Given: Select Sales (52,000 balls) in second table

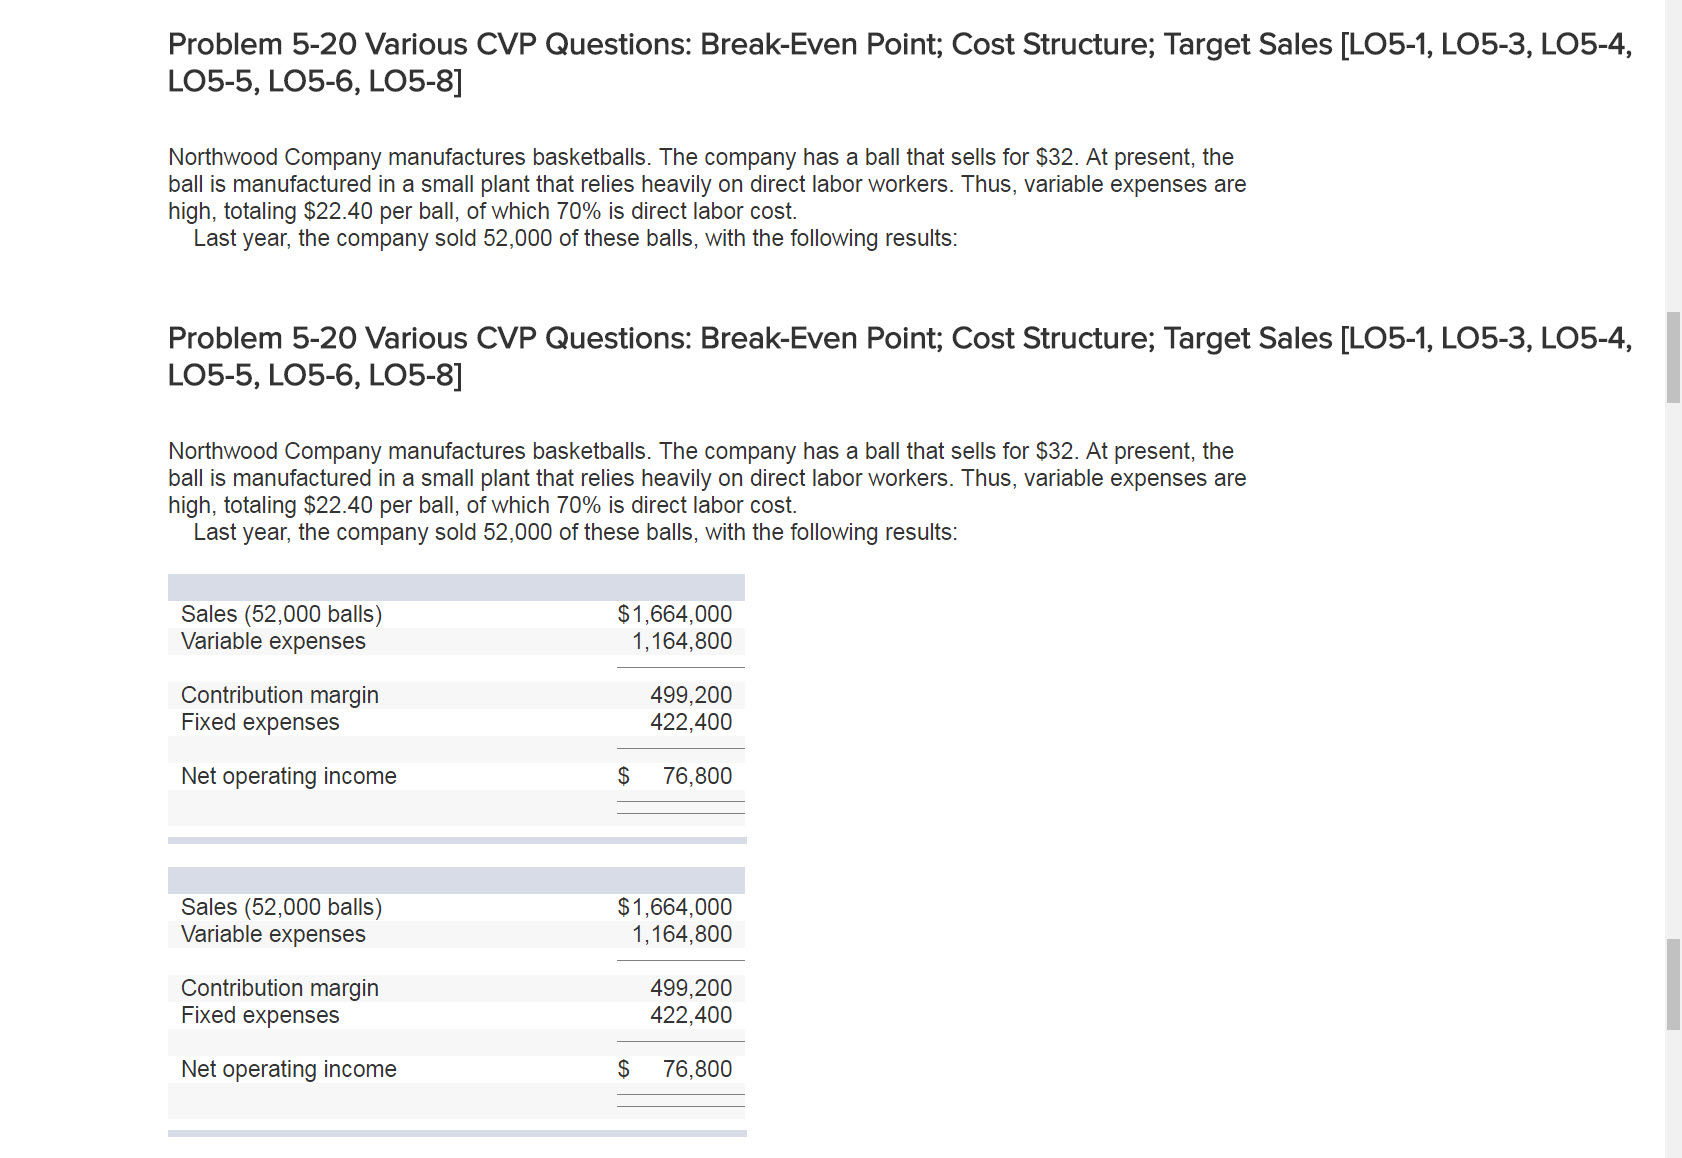Looking at the screenshot, I should tap(281, 907).
